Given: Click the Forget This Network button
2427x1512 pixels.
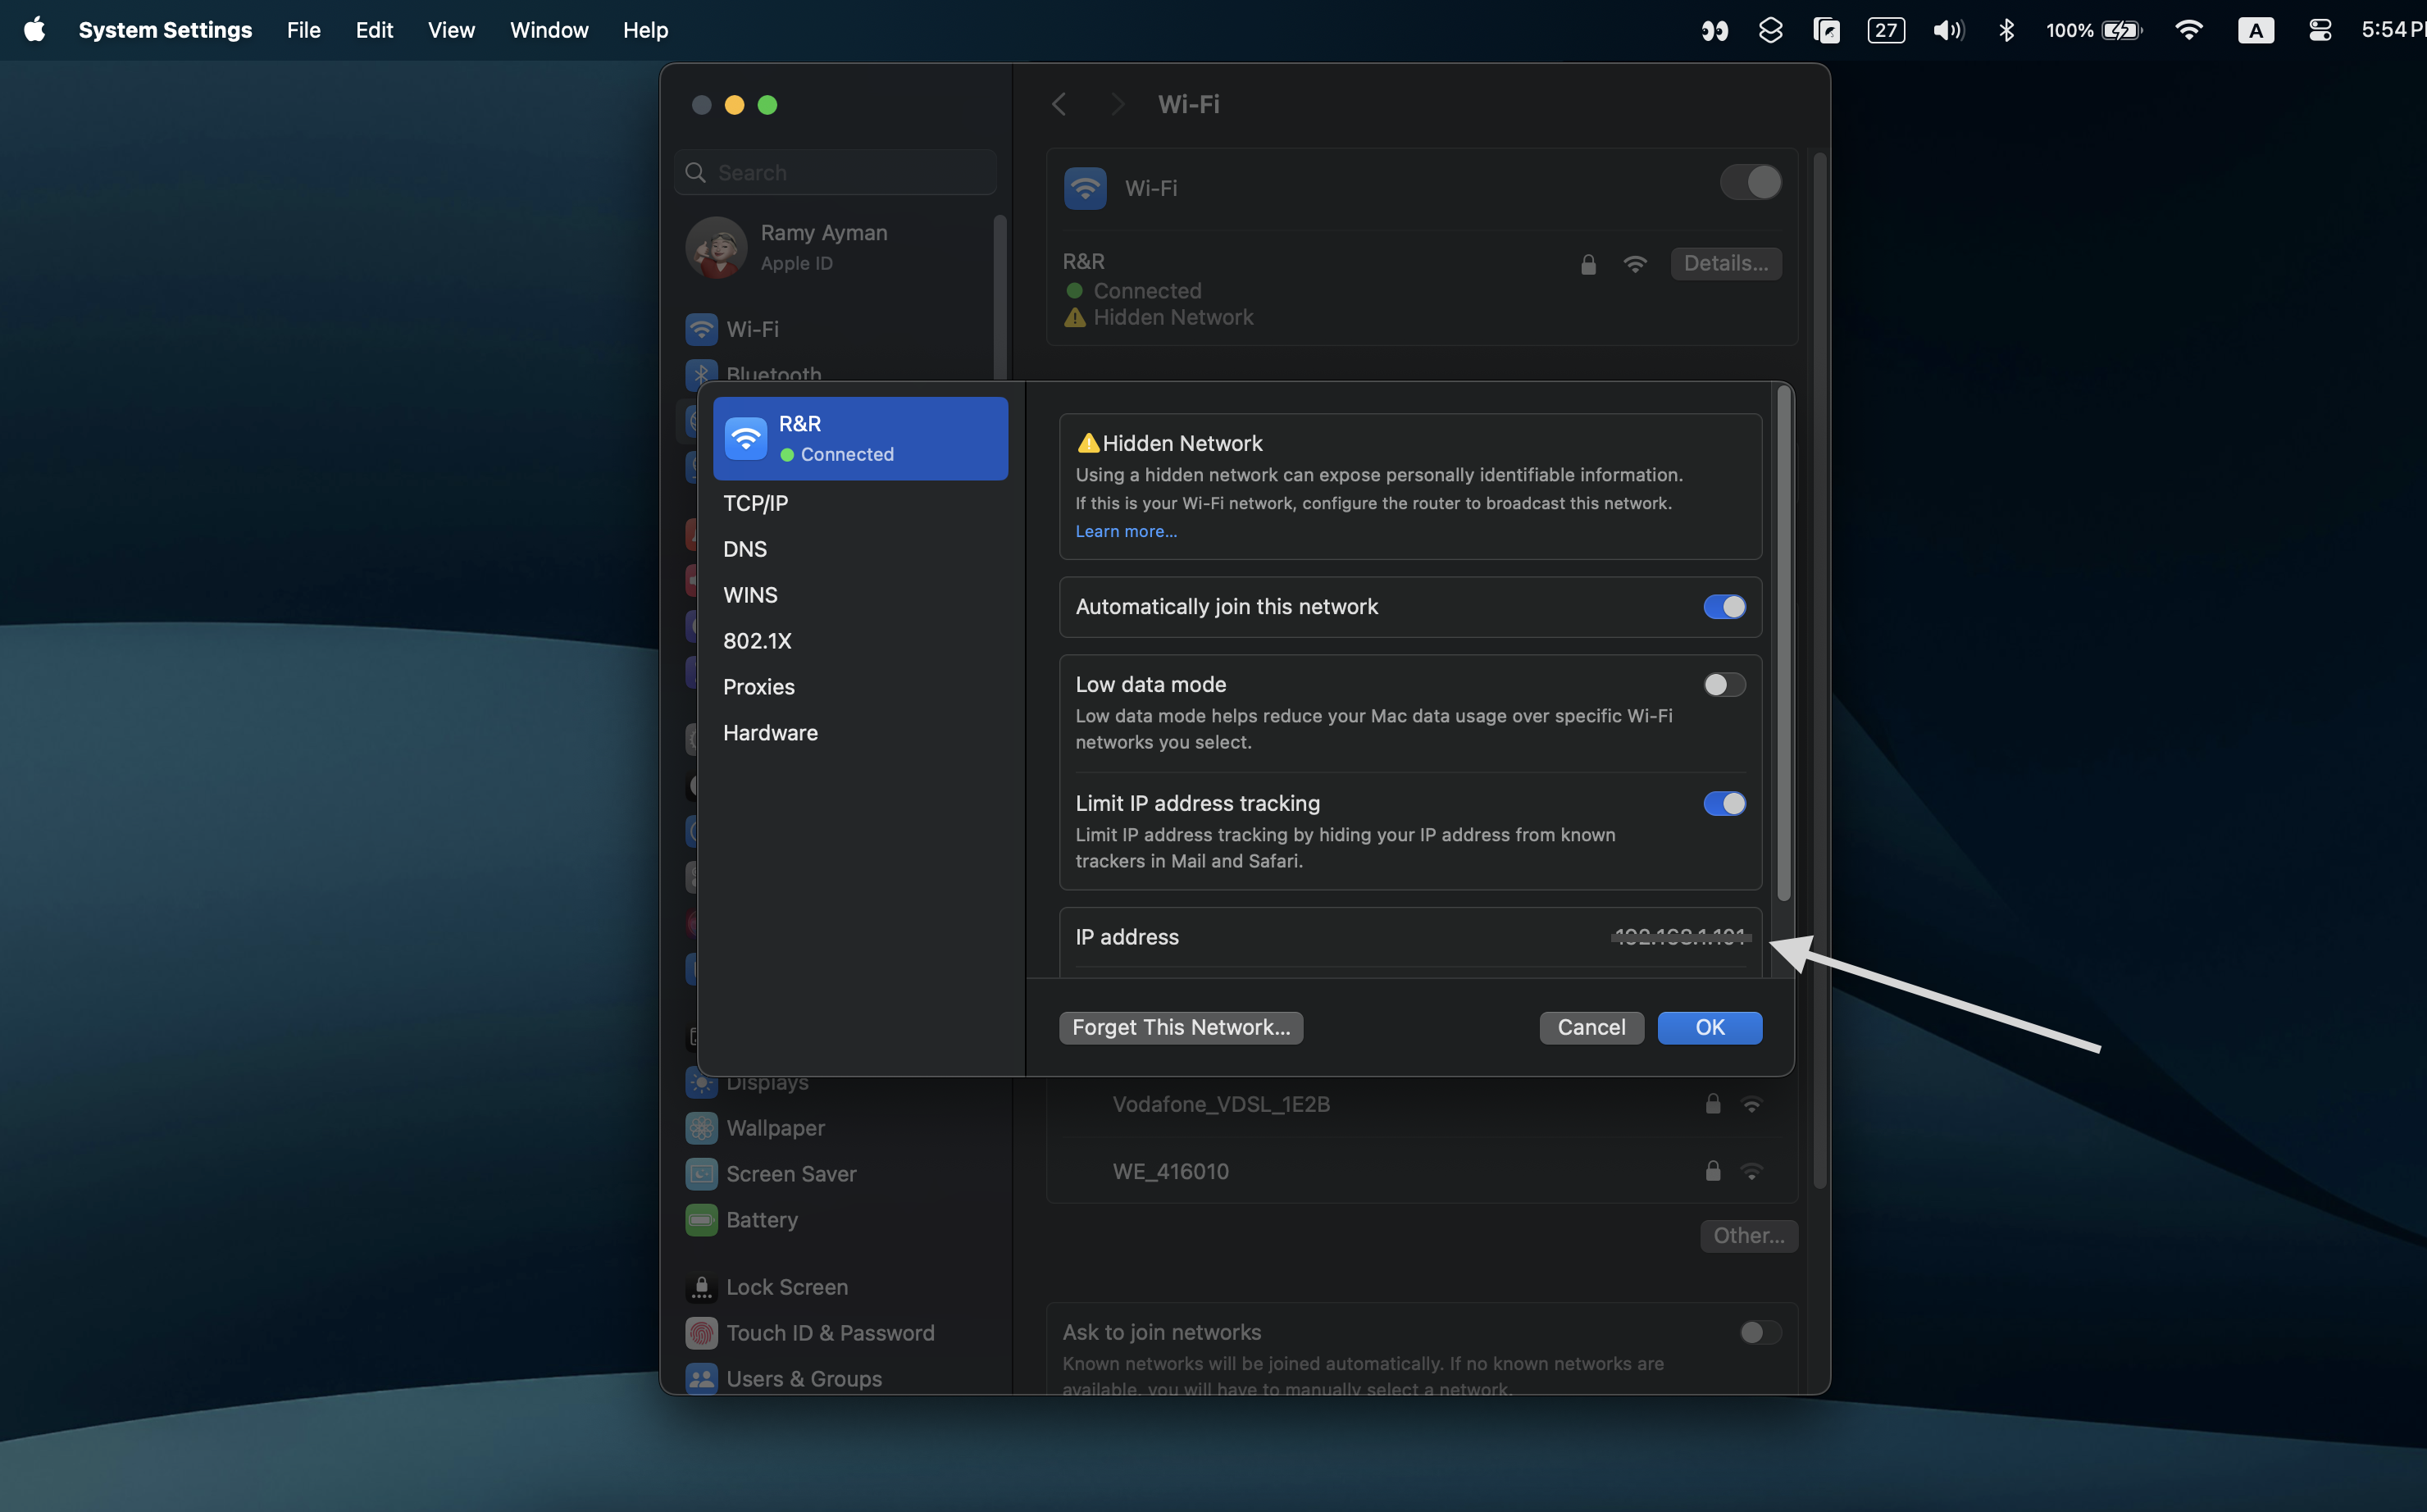Looking at the screenshot, I should pos(1181,1026).
